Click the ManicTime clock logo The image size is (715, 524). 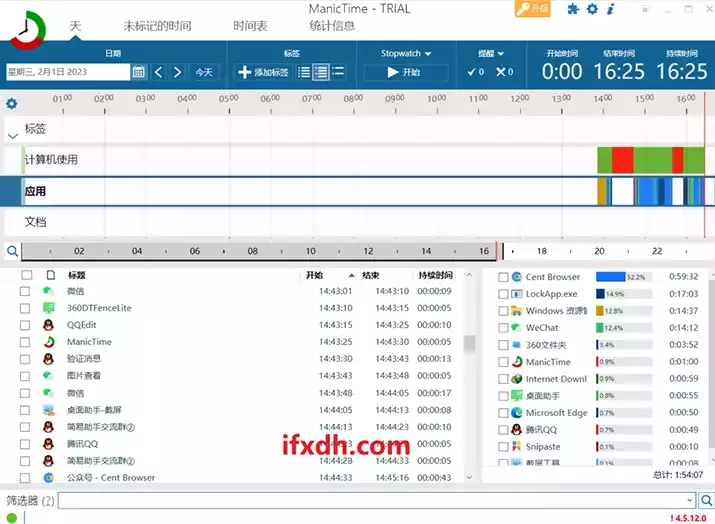coord(27,30)
